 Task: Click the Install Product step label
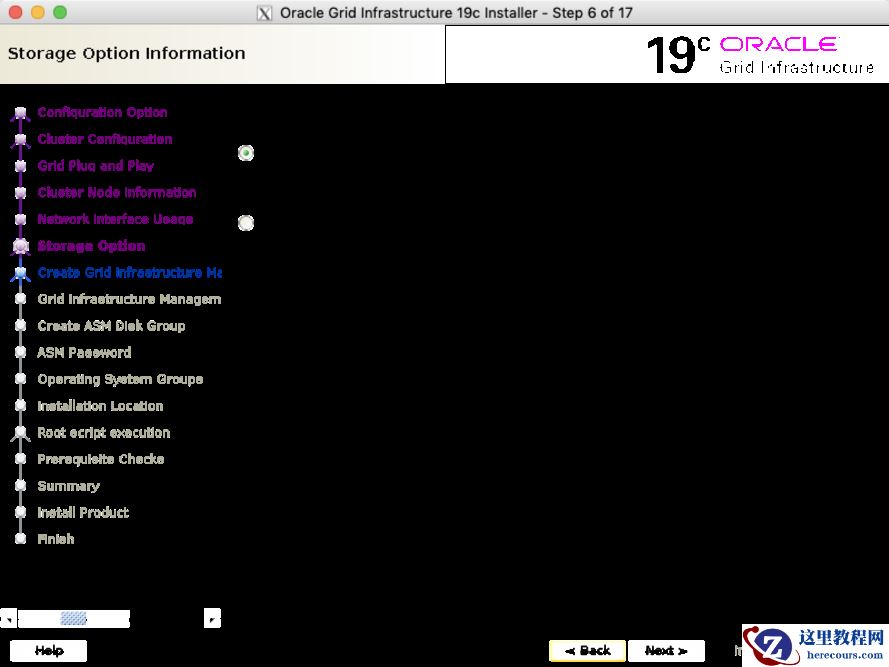tap(83, 512)
